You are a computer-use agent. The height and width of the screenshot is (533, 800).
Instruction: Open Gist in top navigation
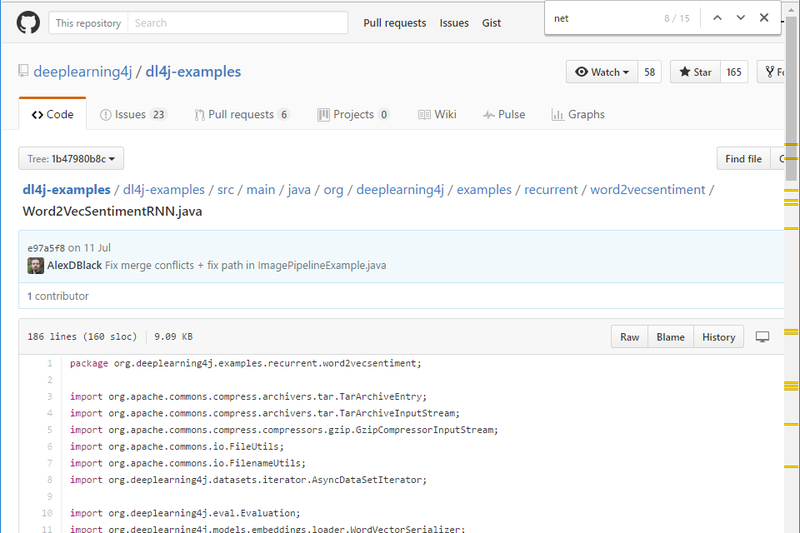pos(491,23)
